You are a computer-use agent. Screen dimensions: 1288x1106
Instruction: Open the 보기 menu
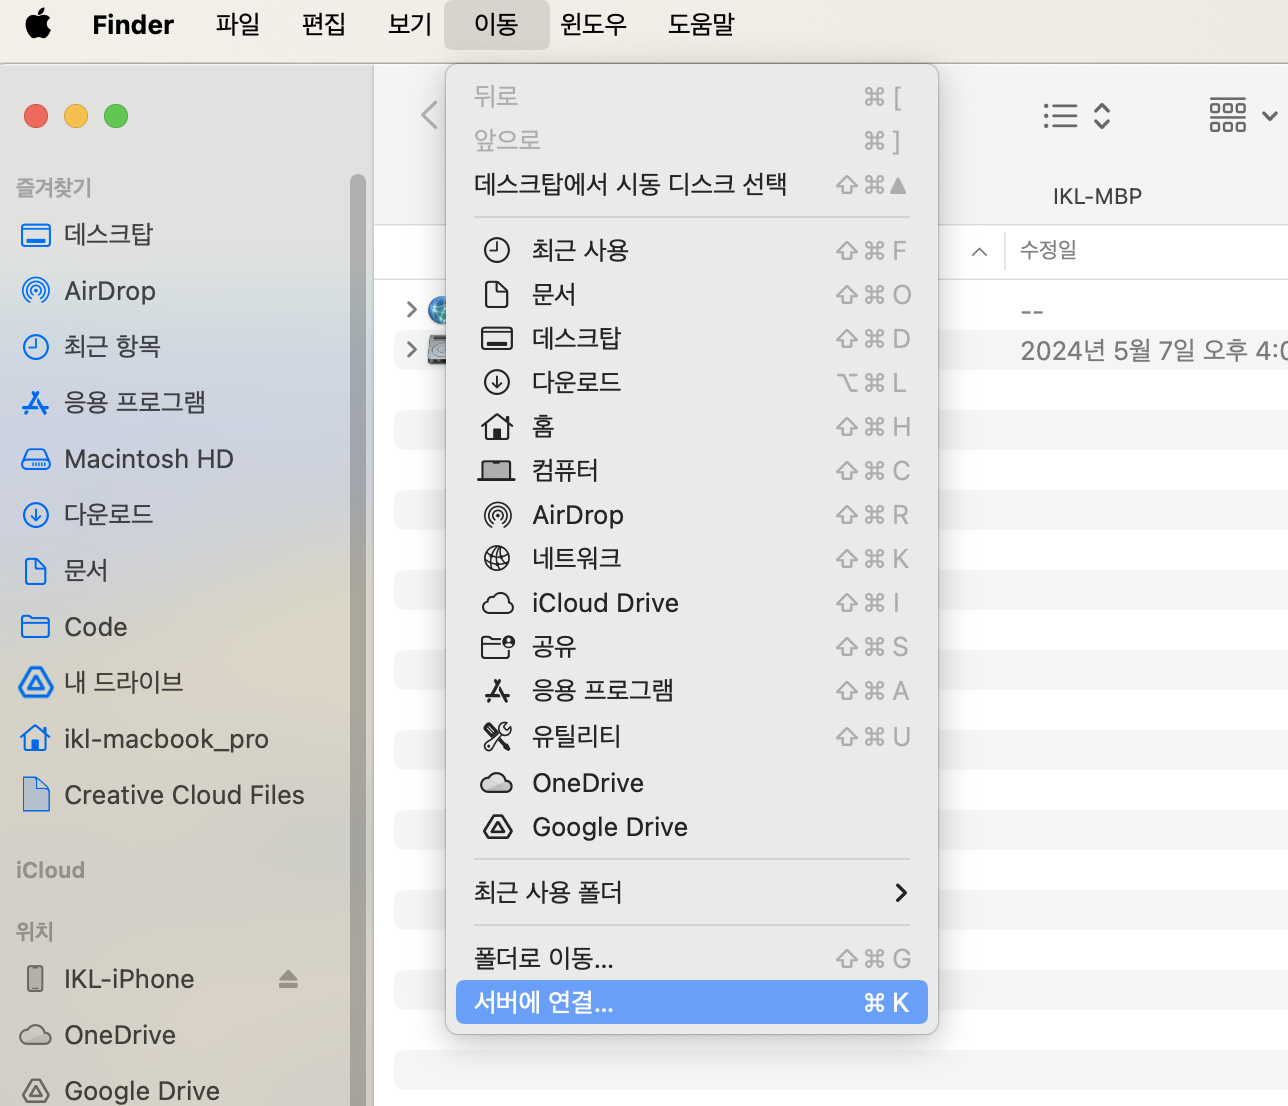(410, 24)
